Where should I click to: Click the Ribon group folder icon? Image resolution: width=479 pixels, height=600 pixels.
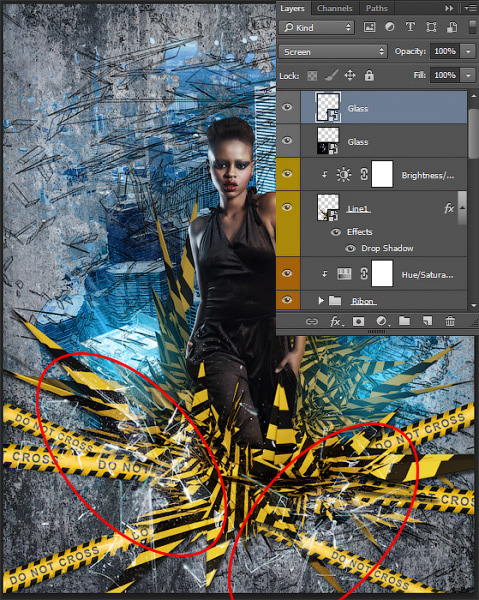click(x=335, y=300)
